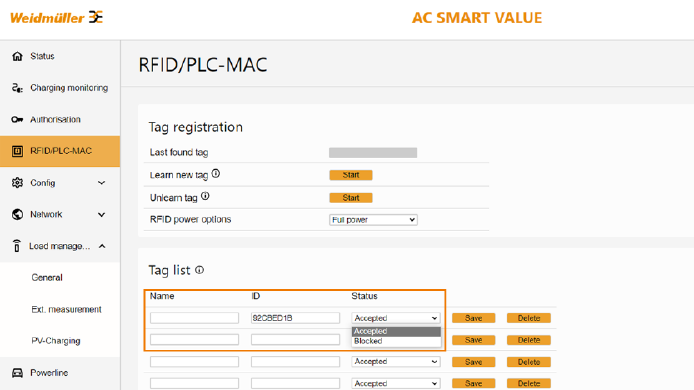Show info for Learn new tag

216,174
